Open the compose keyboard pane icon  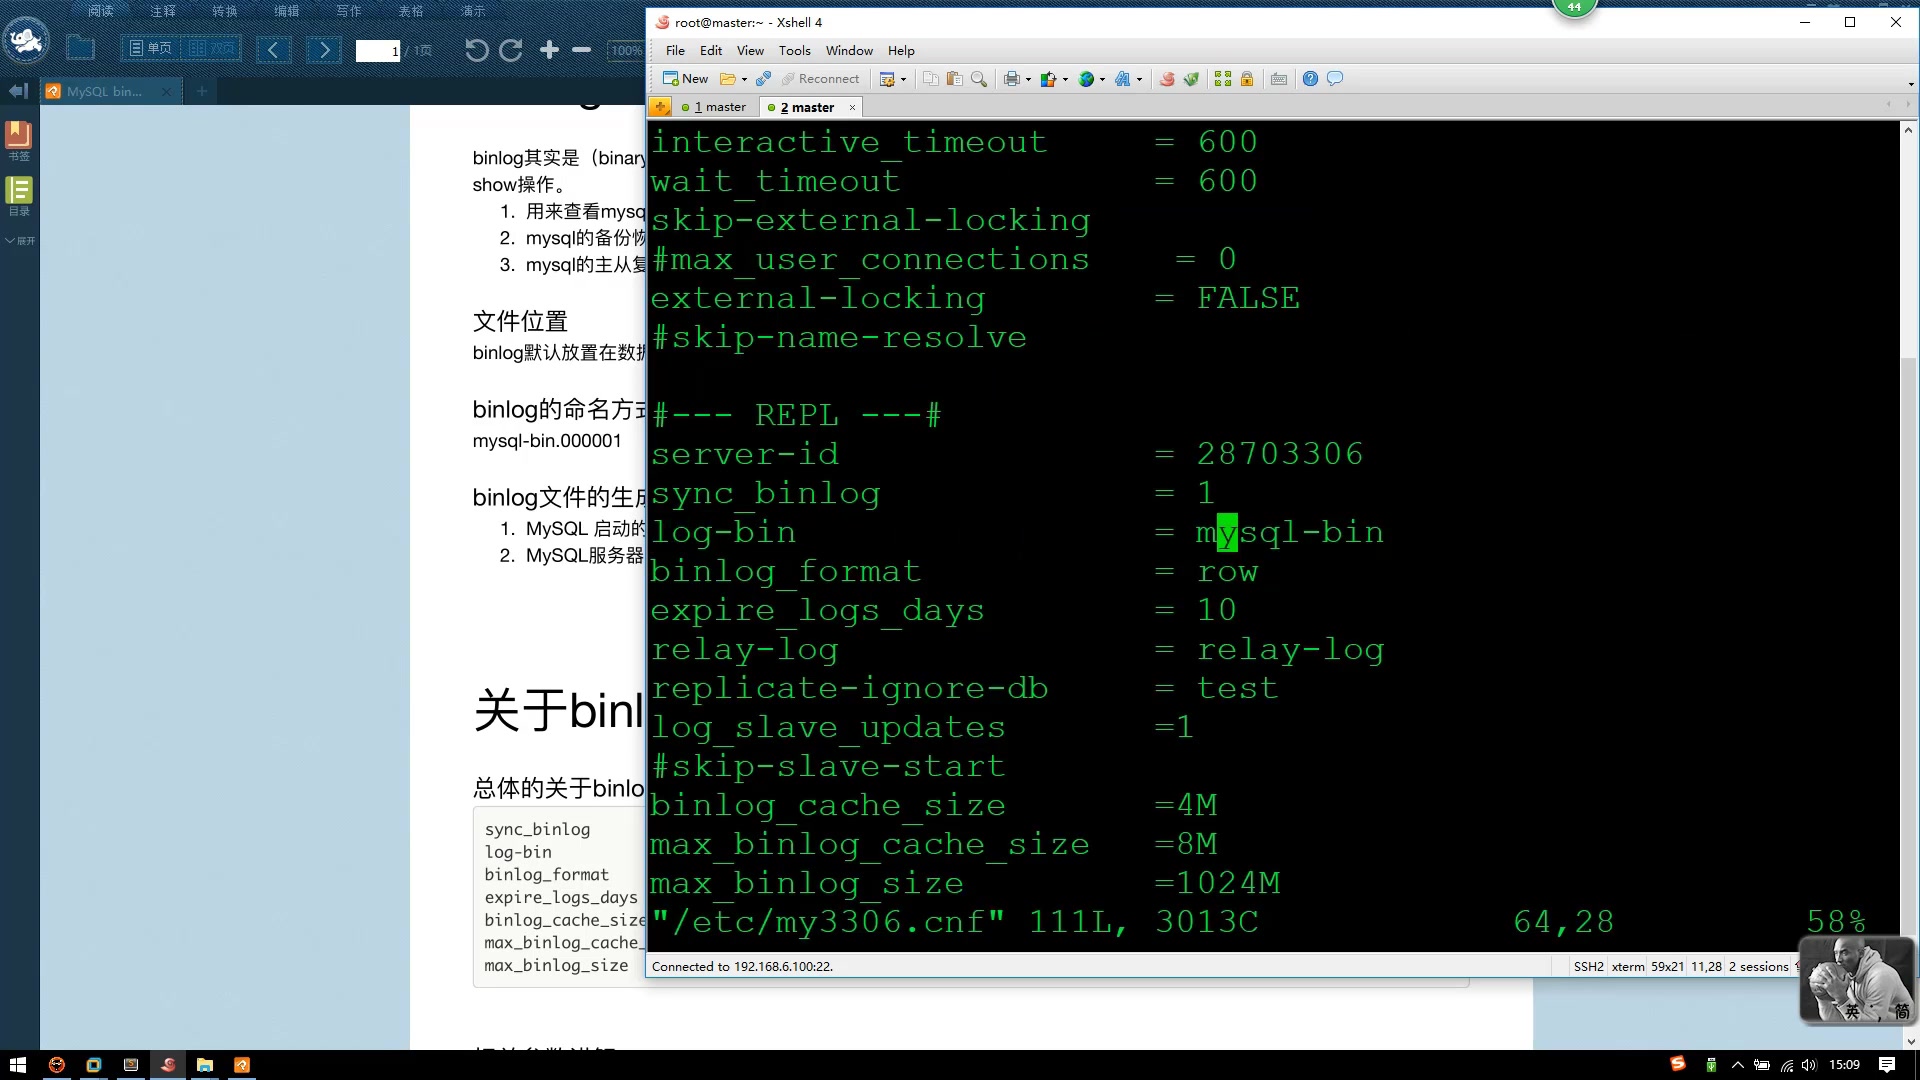pyautogui.click(x=1279, y=79)
